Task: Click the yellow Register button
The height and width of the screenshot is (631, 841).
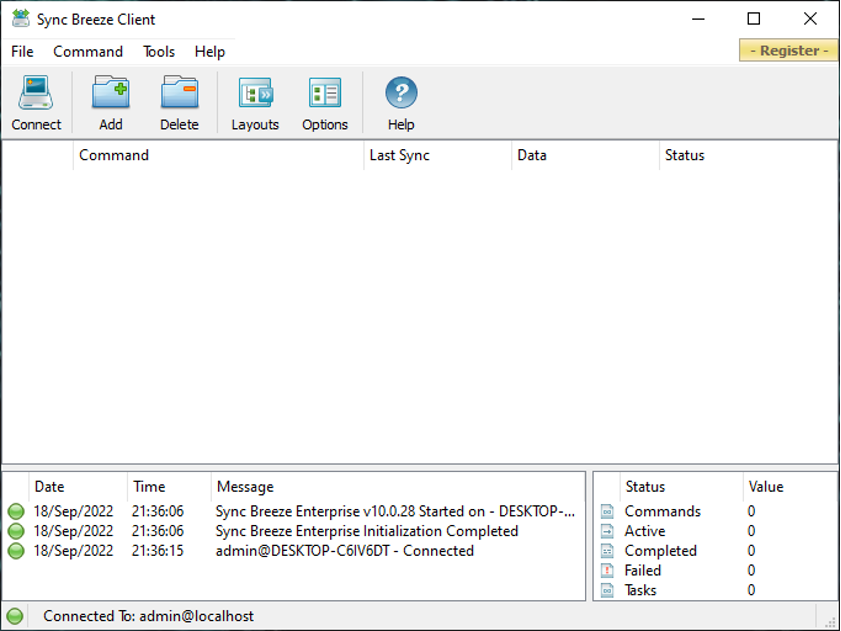Action: tap(789, 50)
